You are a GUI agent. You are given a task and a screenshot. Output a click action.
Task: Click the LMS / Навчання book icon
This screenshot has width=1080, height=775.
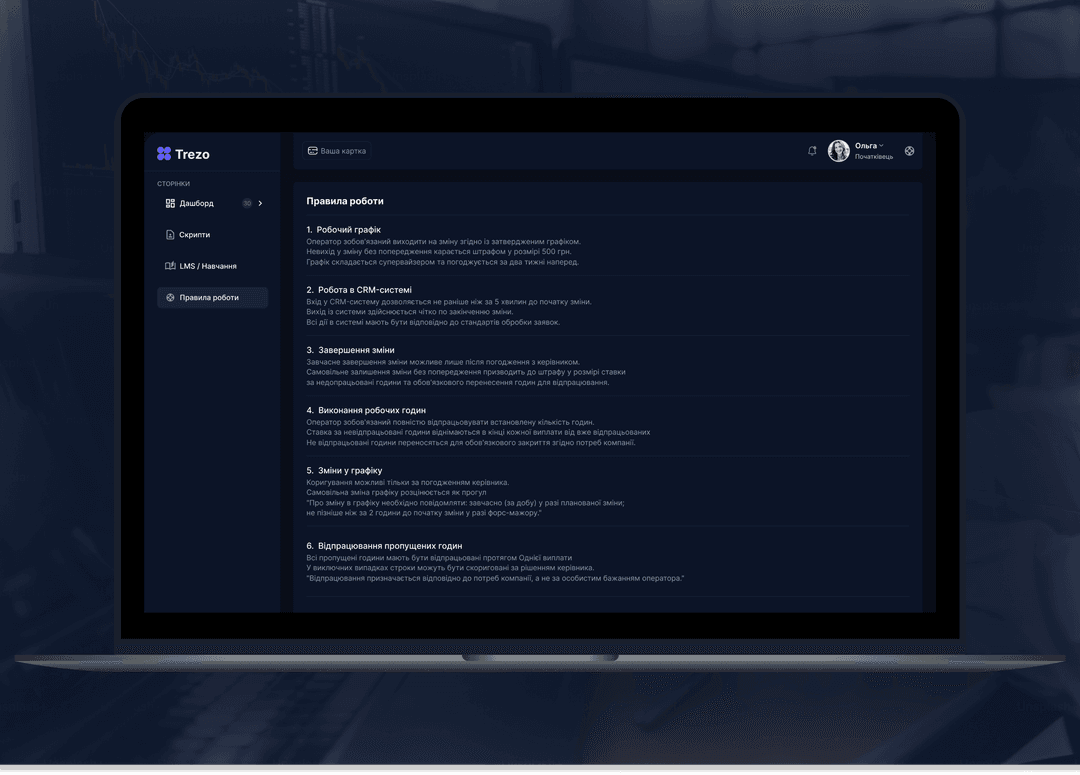pos(170,266)
